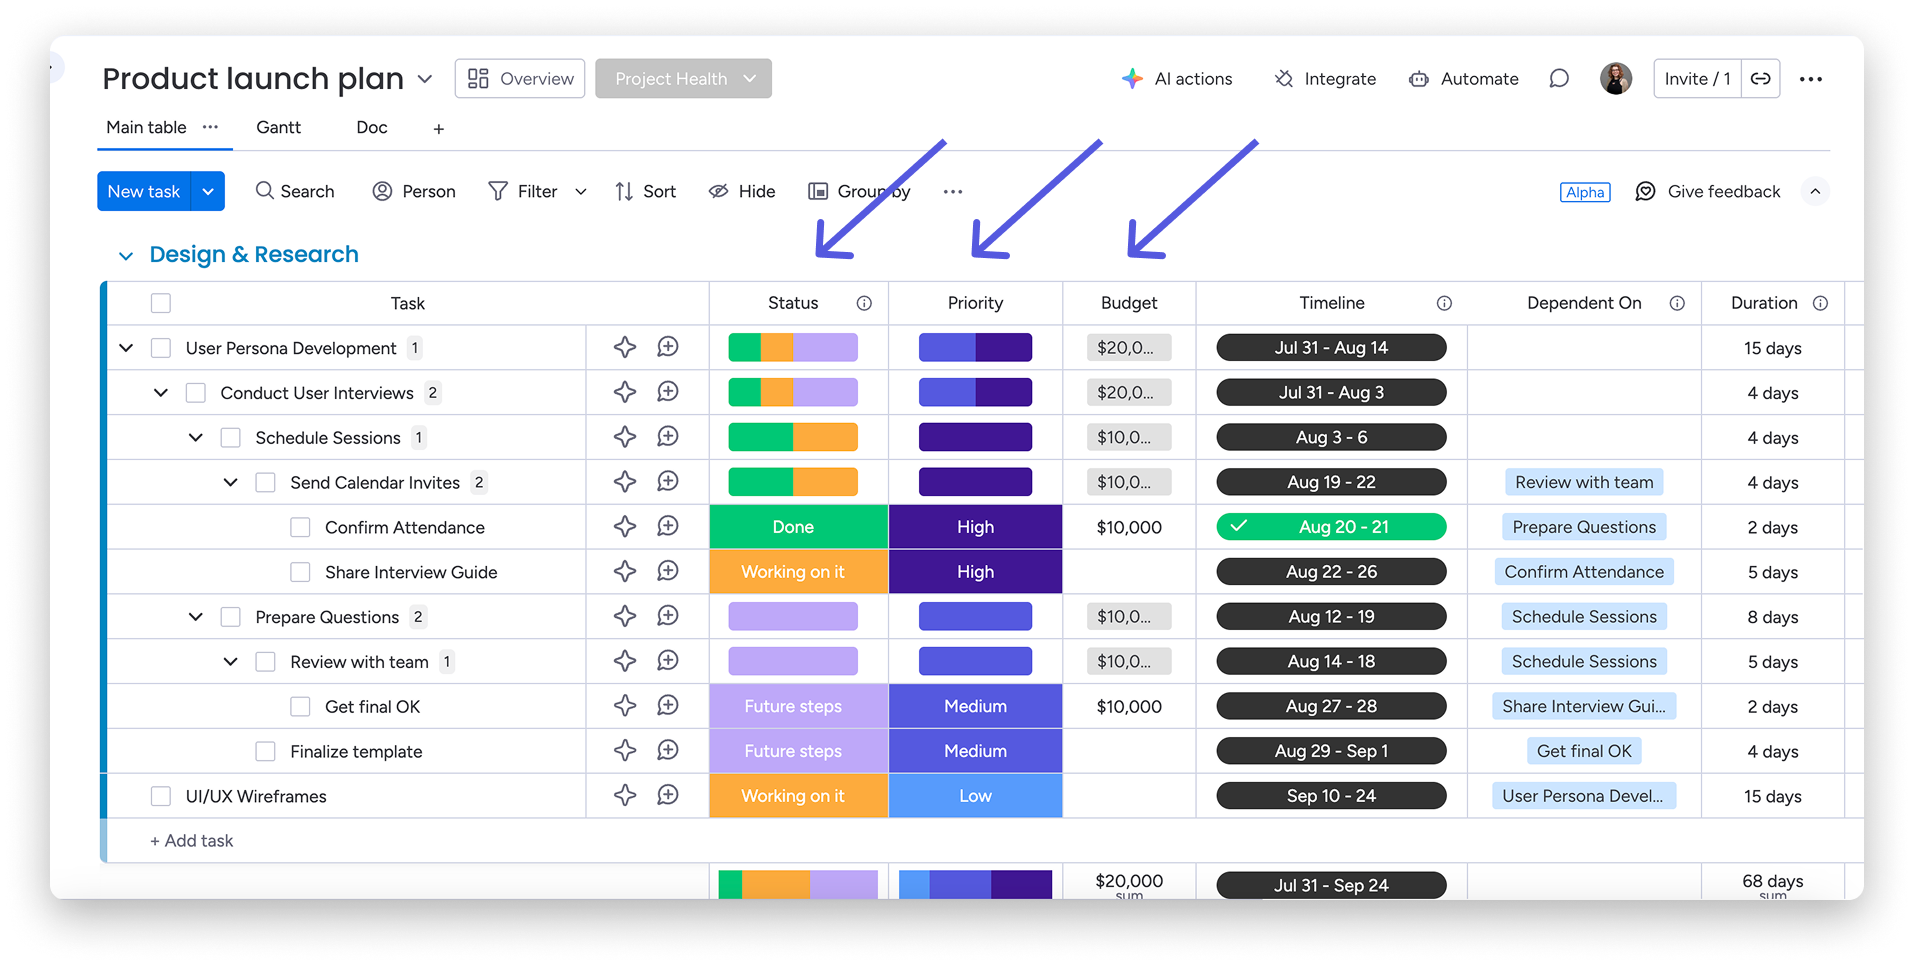Screen dimensions: 1914x965
Task: Select all tasks with header checkbox
Action: coord(161,303)
